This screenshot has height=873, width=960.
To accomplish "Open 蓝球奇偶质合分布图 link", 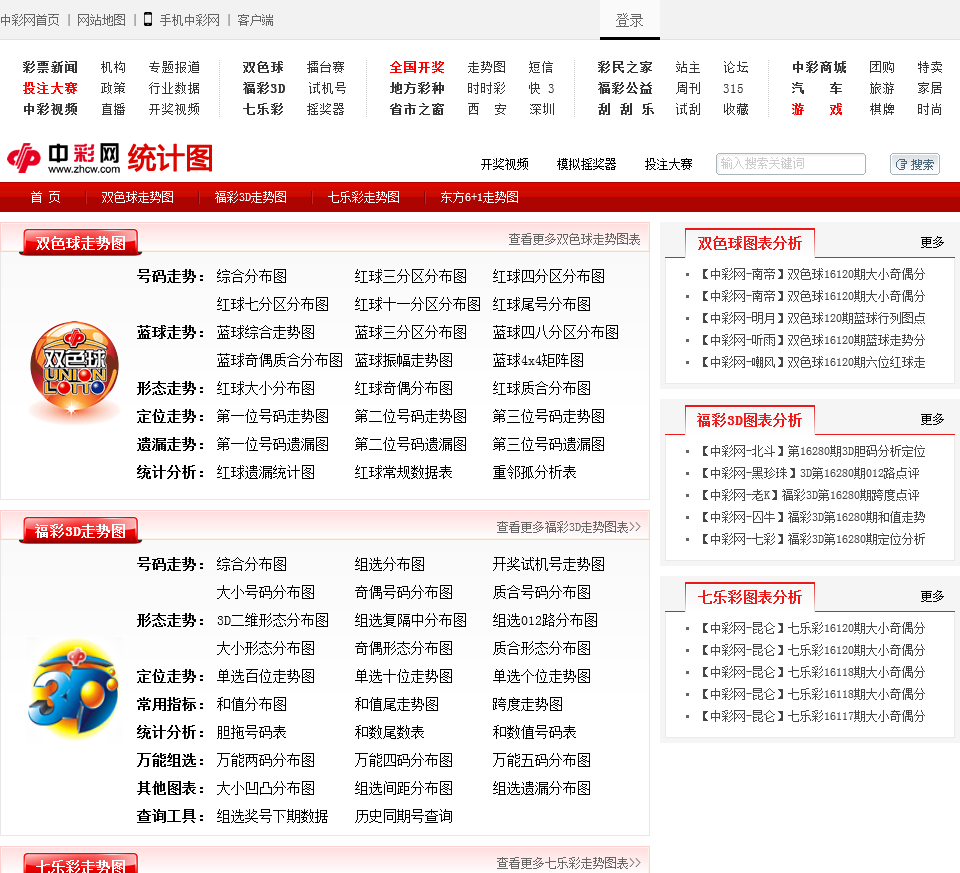I will [279, 361].
